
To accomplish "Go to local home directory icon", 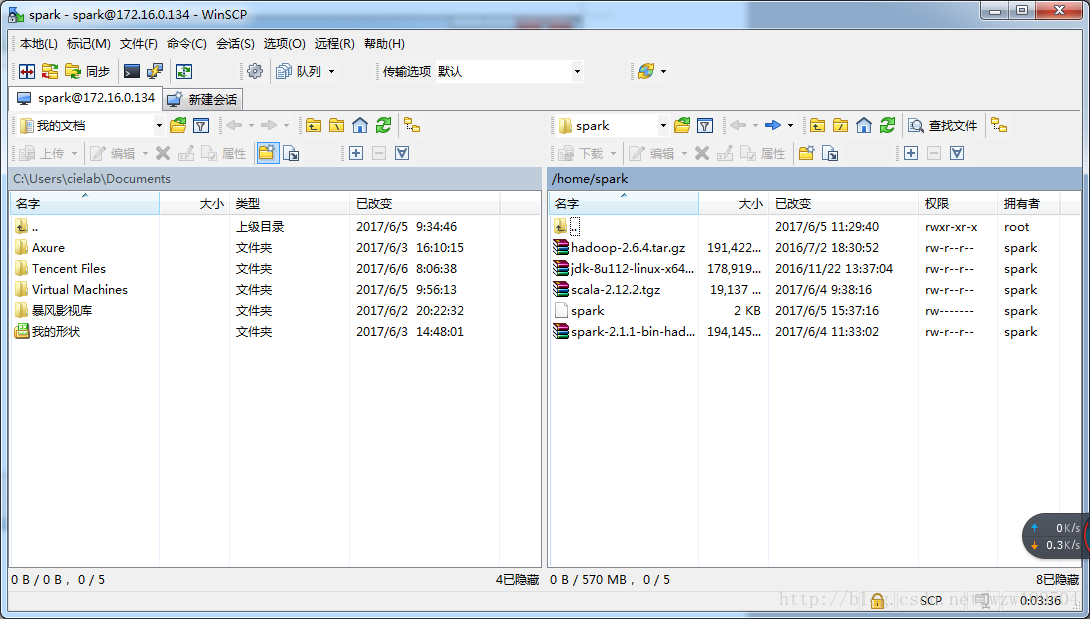I will (359, 125).
